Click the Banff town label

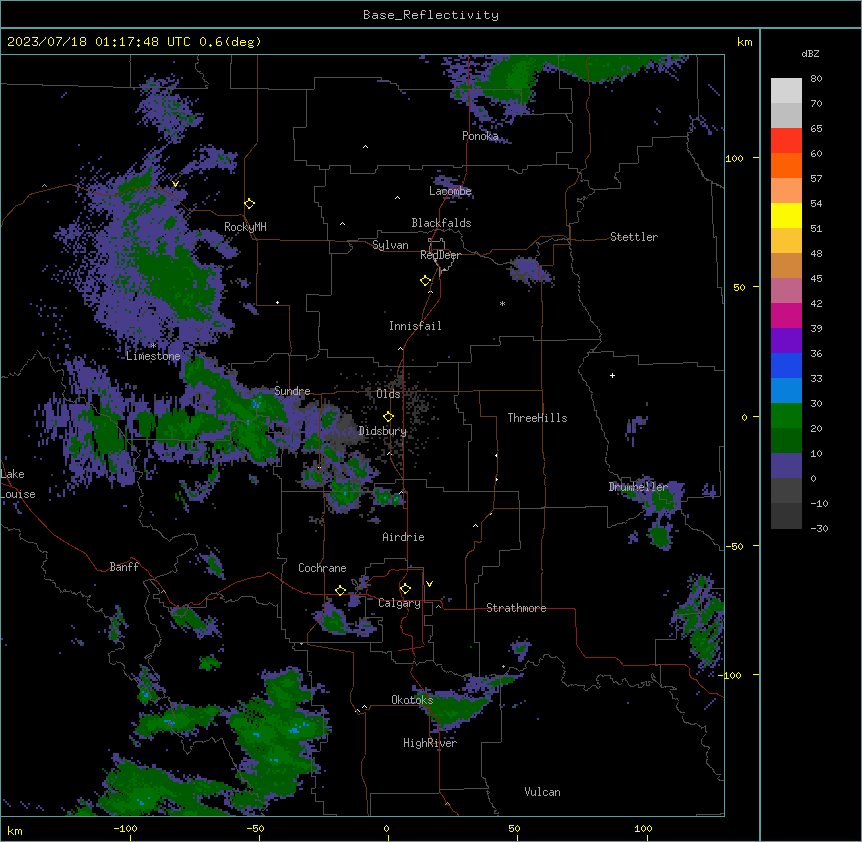click(x=124, y=567)
